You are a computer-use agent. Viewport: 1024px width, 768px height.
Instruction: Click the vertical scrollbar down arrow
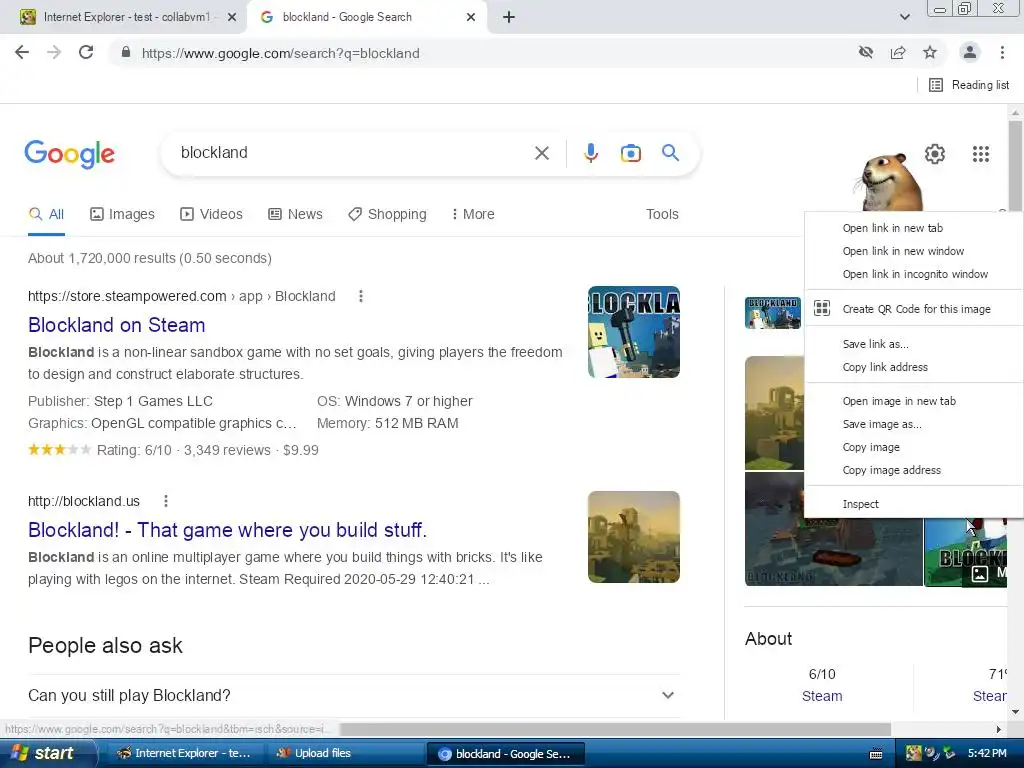(1015, 712)
